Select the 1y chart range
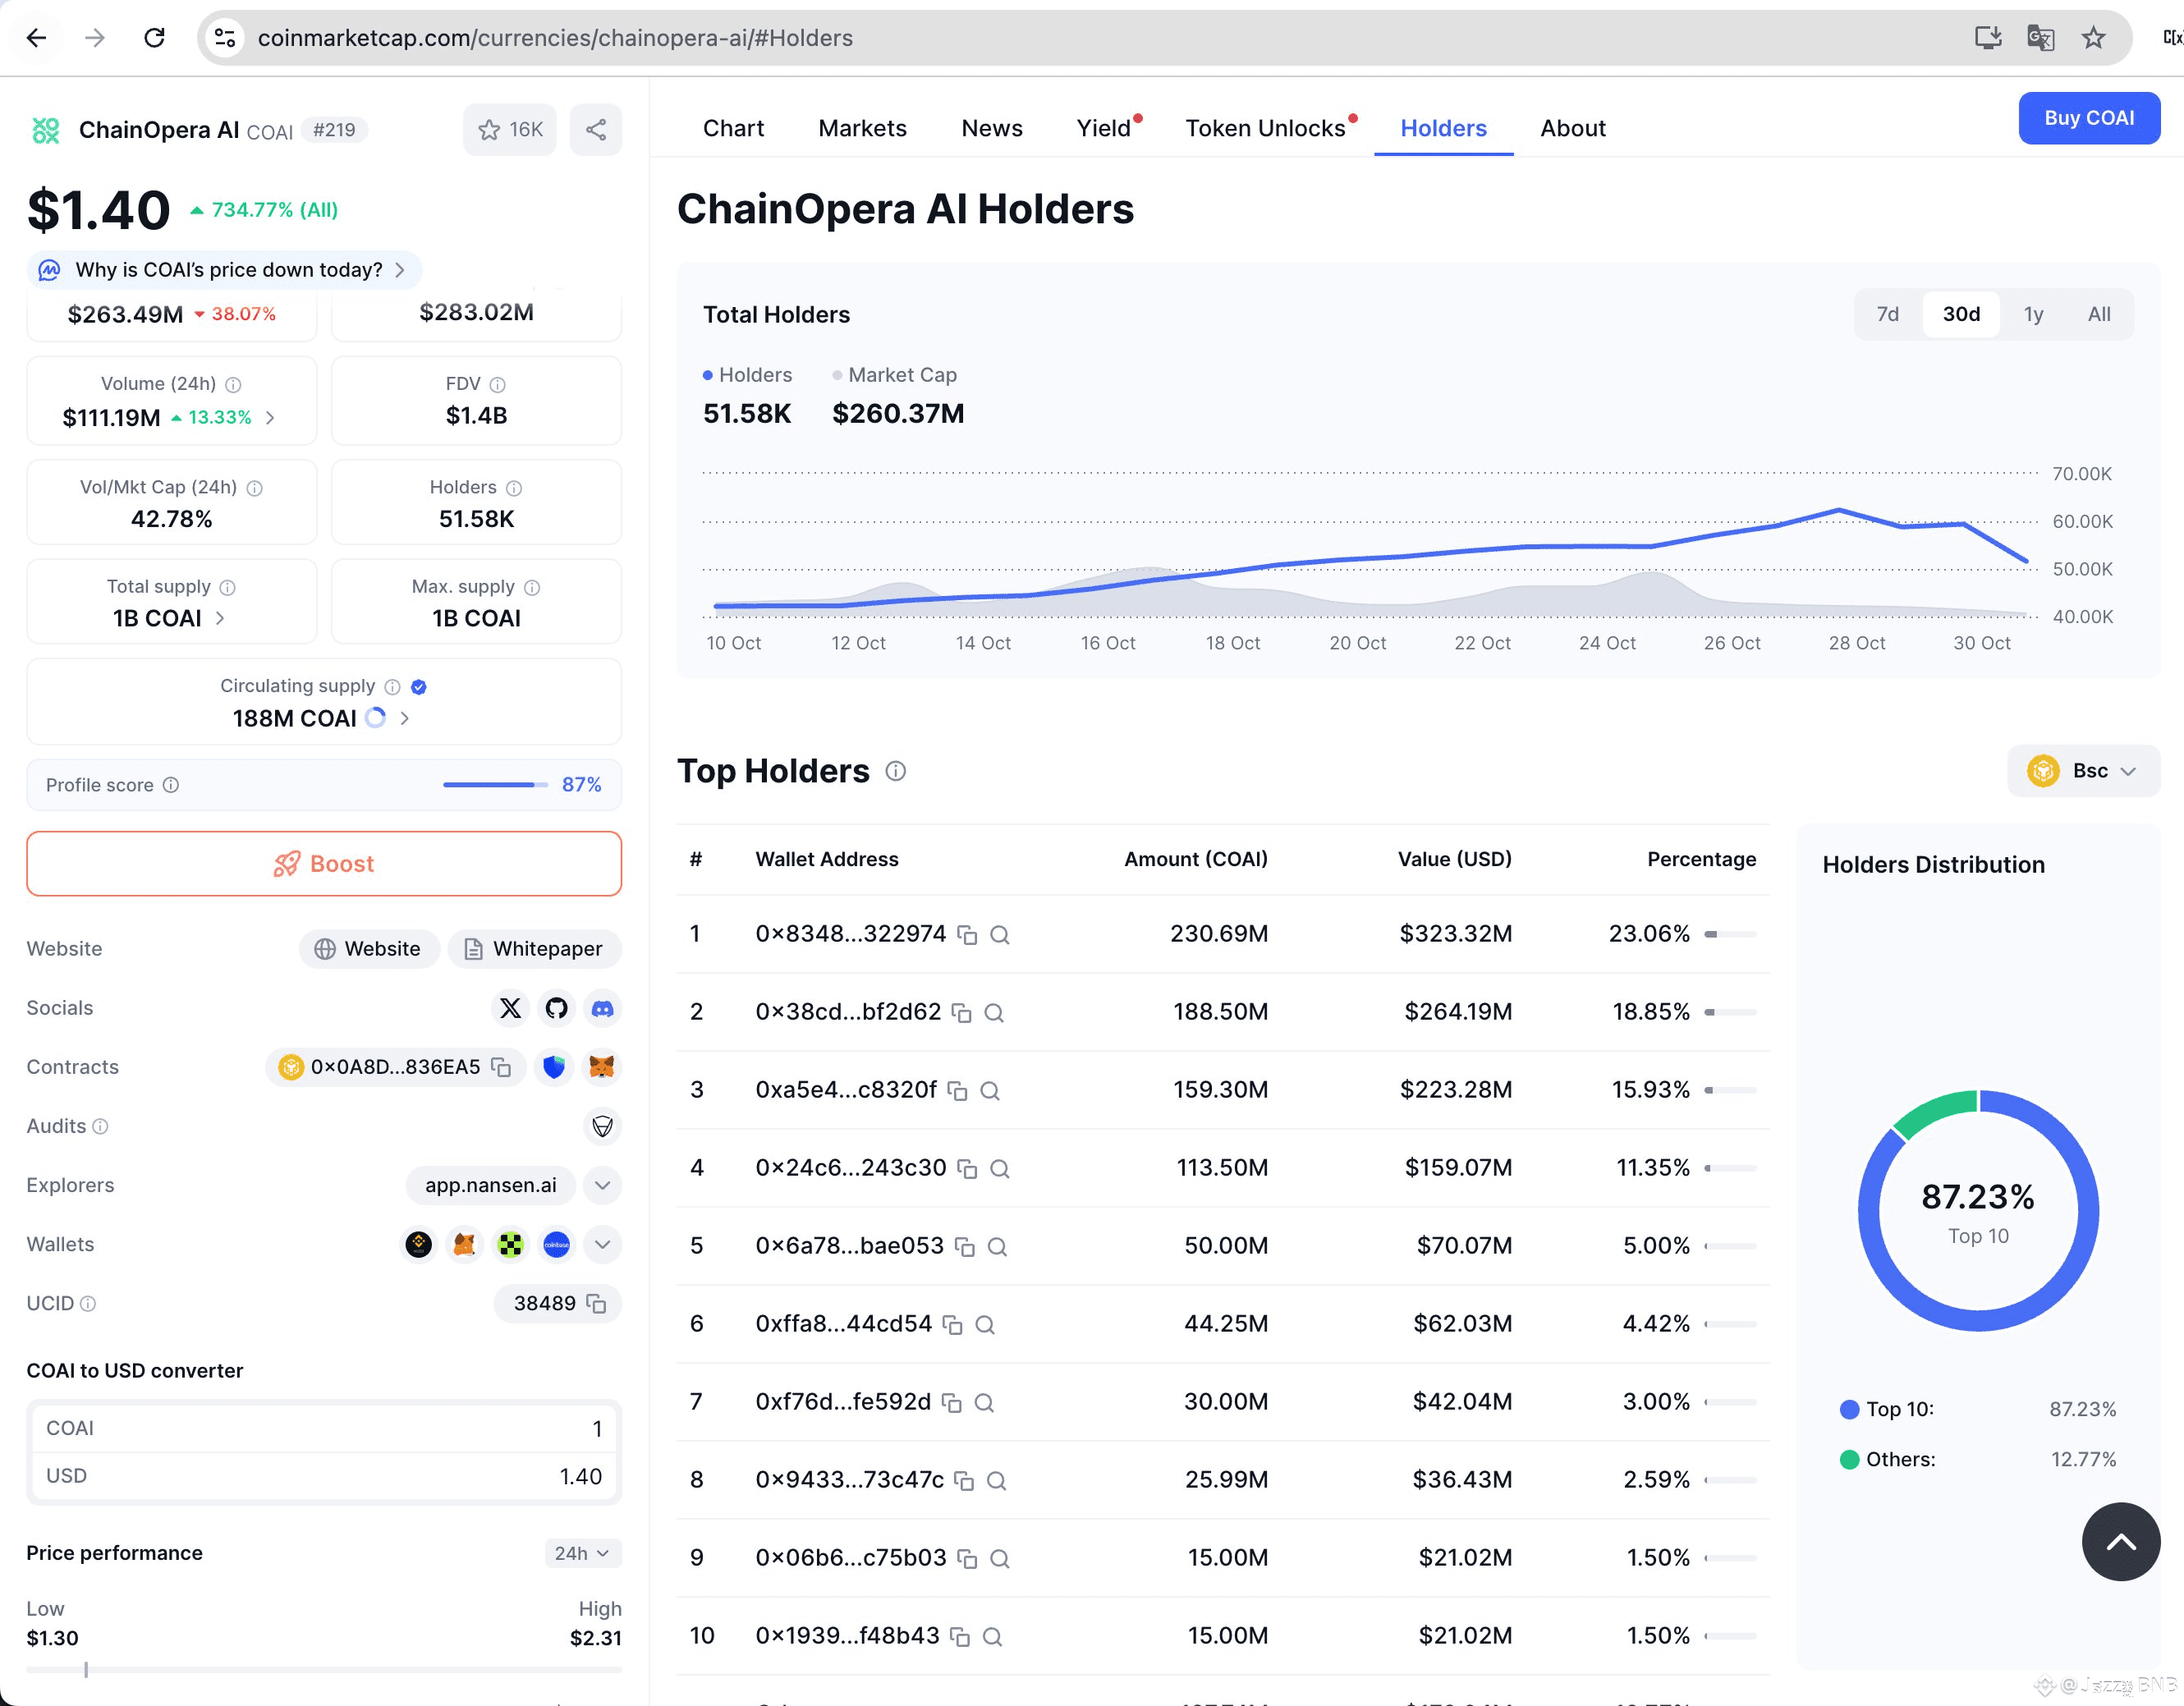2184x1706 pixels. (x=2033, y=315)
